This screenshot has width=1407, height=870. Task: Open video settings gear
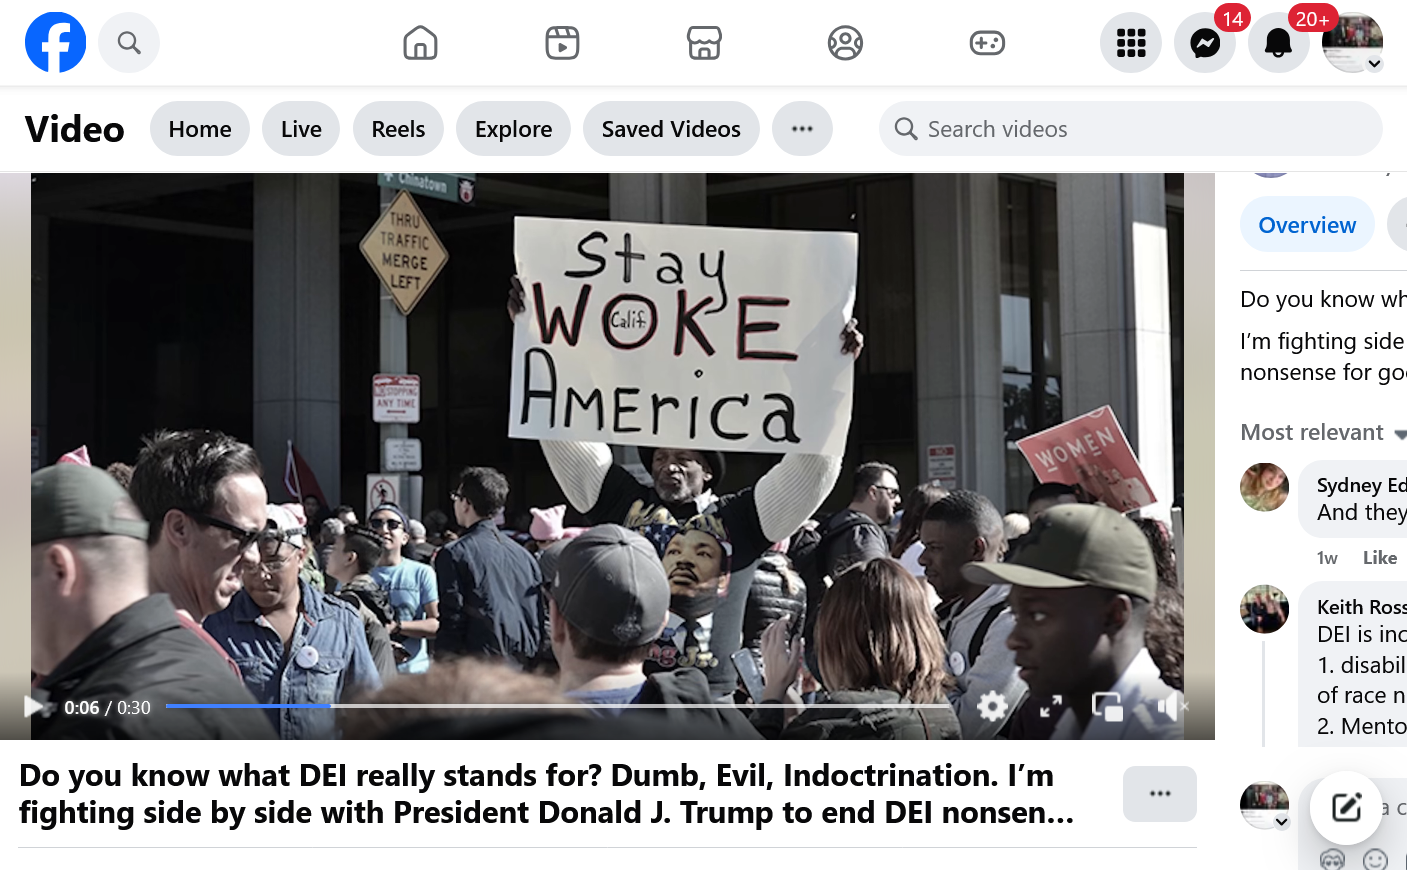[992, 707]
